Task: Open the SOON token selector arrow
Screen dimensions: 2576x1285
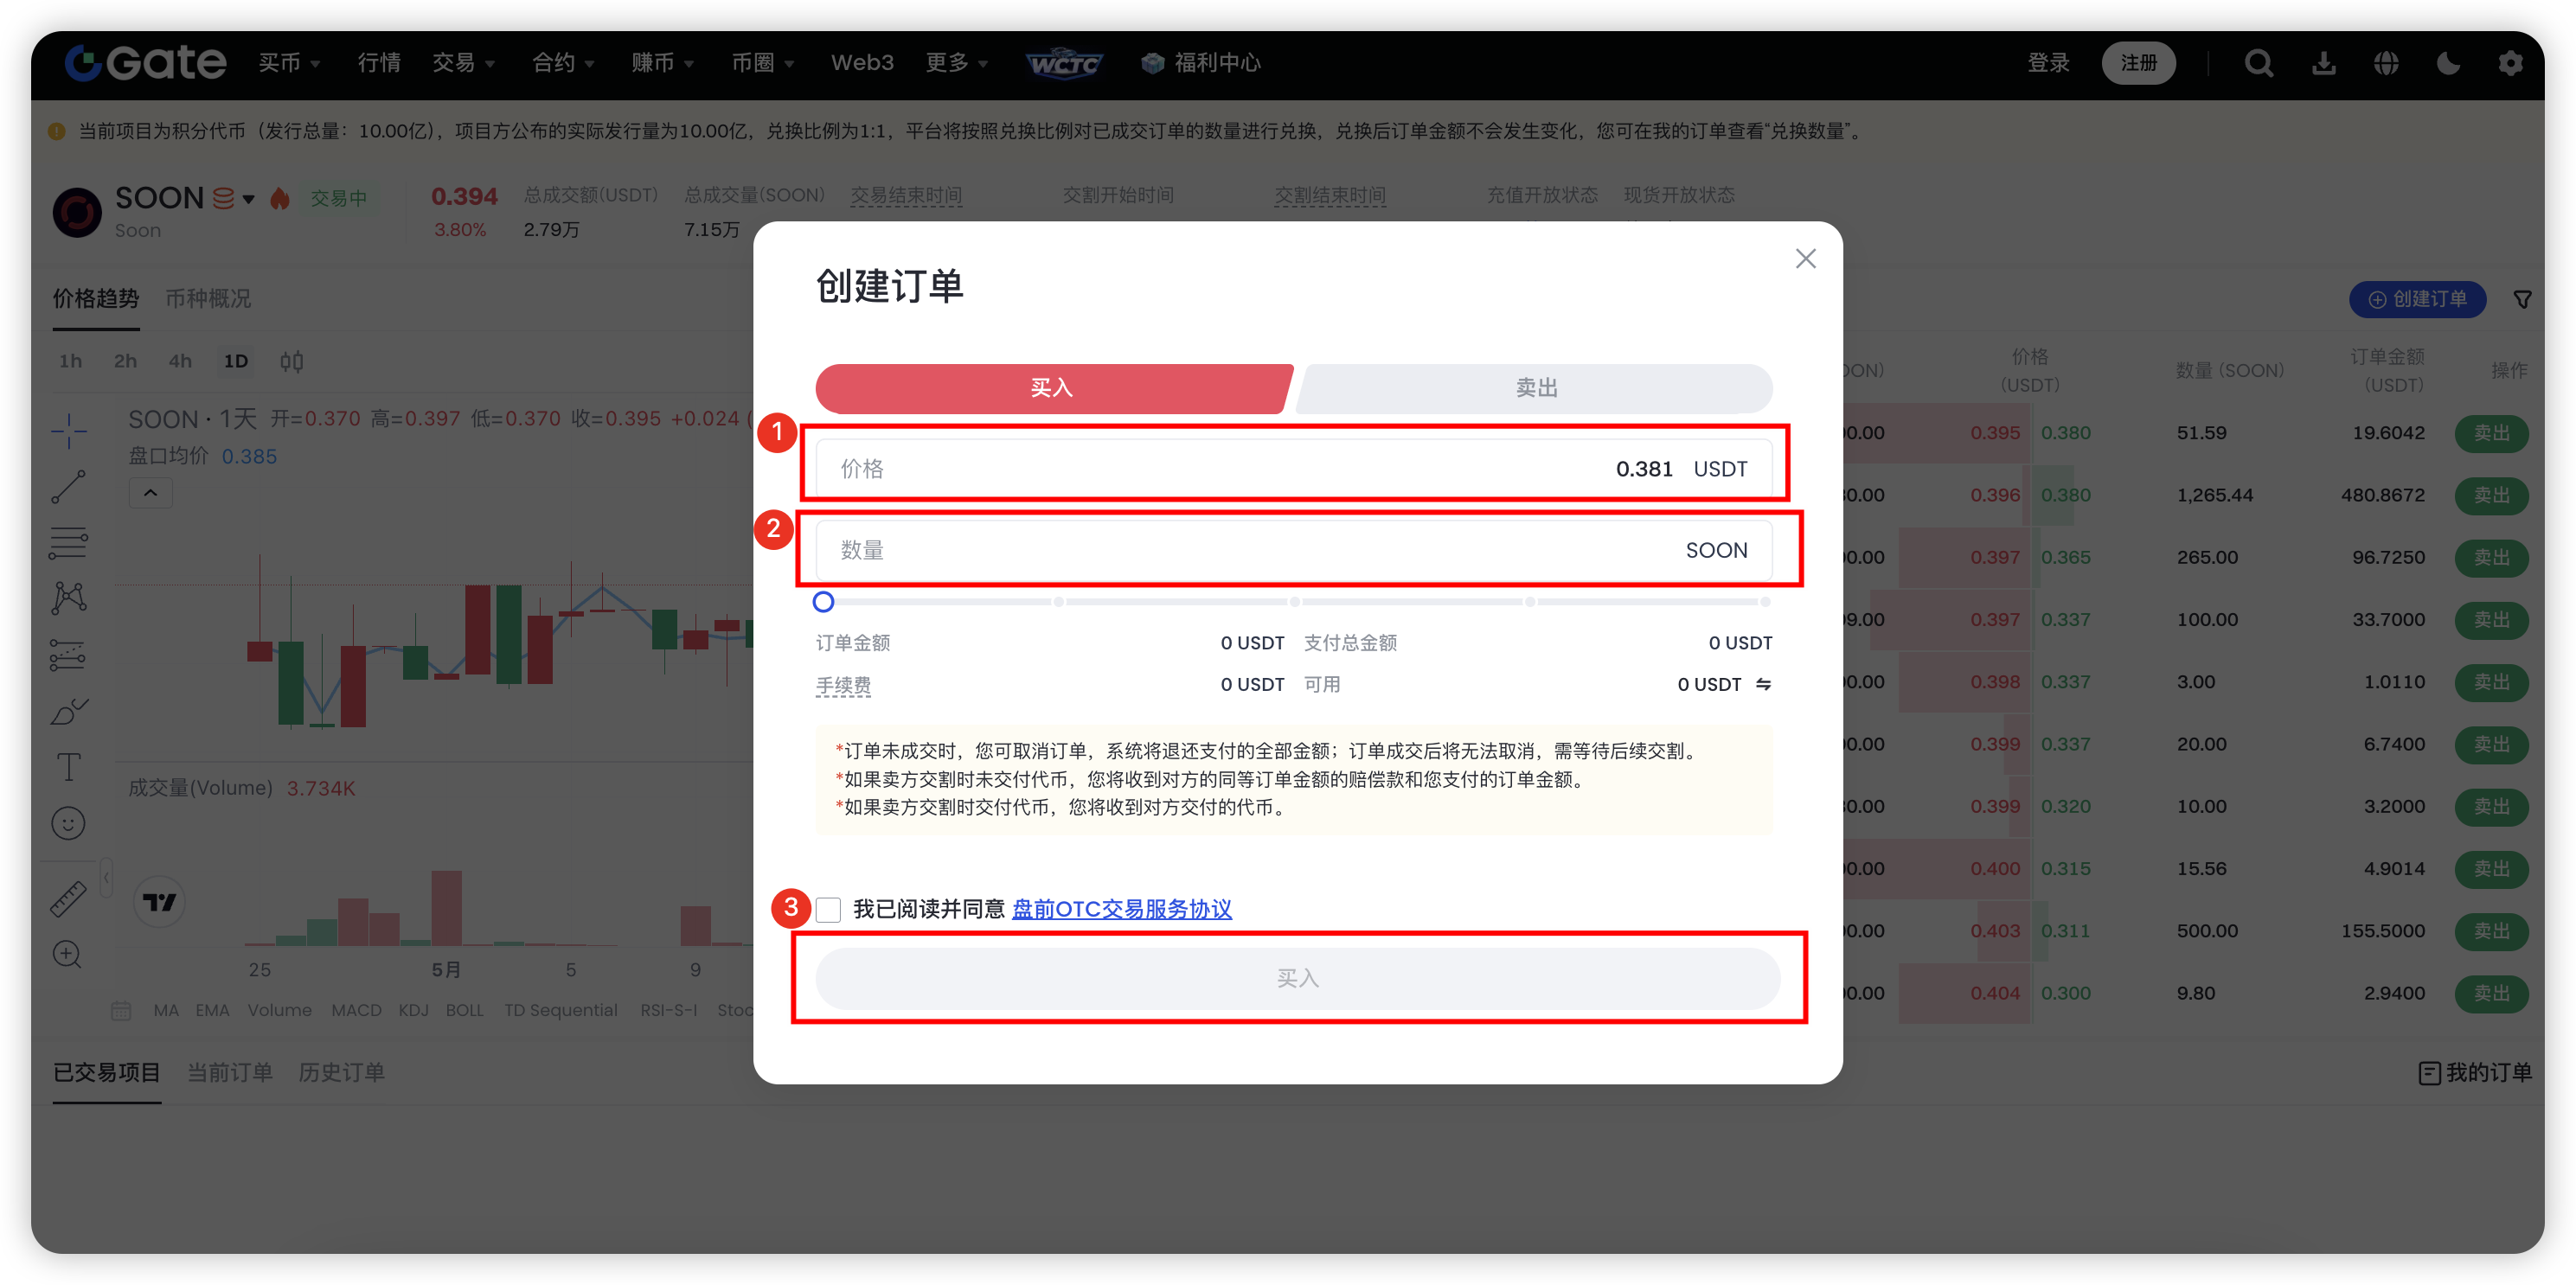Action: click(248, 199)
